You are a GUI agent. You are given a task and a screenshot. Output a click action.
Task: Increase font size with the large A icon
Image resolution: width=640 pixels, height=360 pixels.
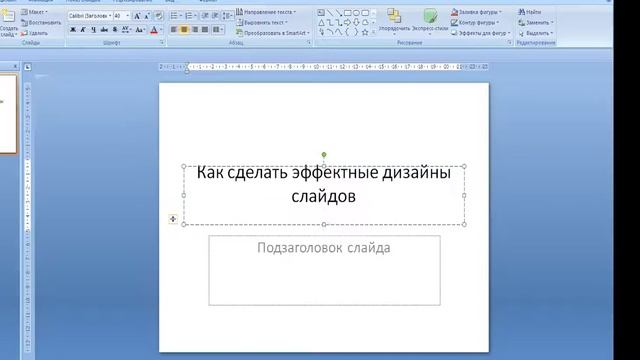click(x=137, y=16)
